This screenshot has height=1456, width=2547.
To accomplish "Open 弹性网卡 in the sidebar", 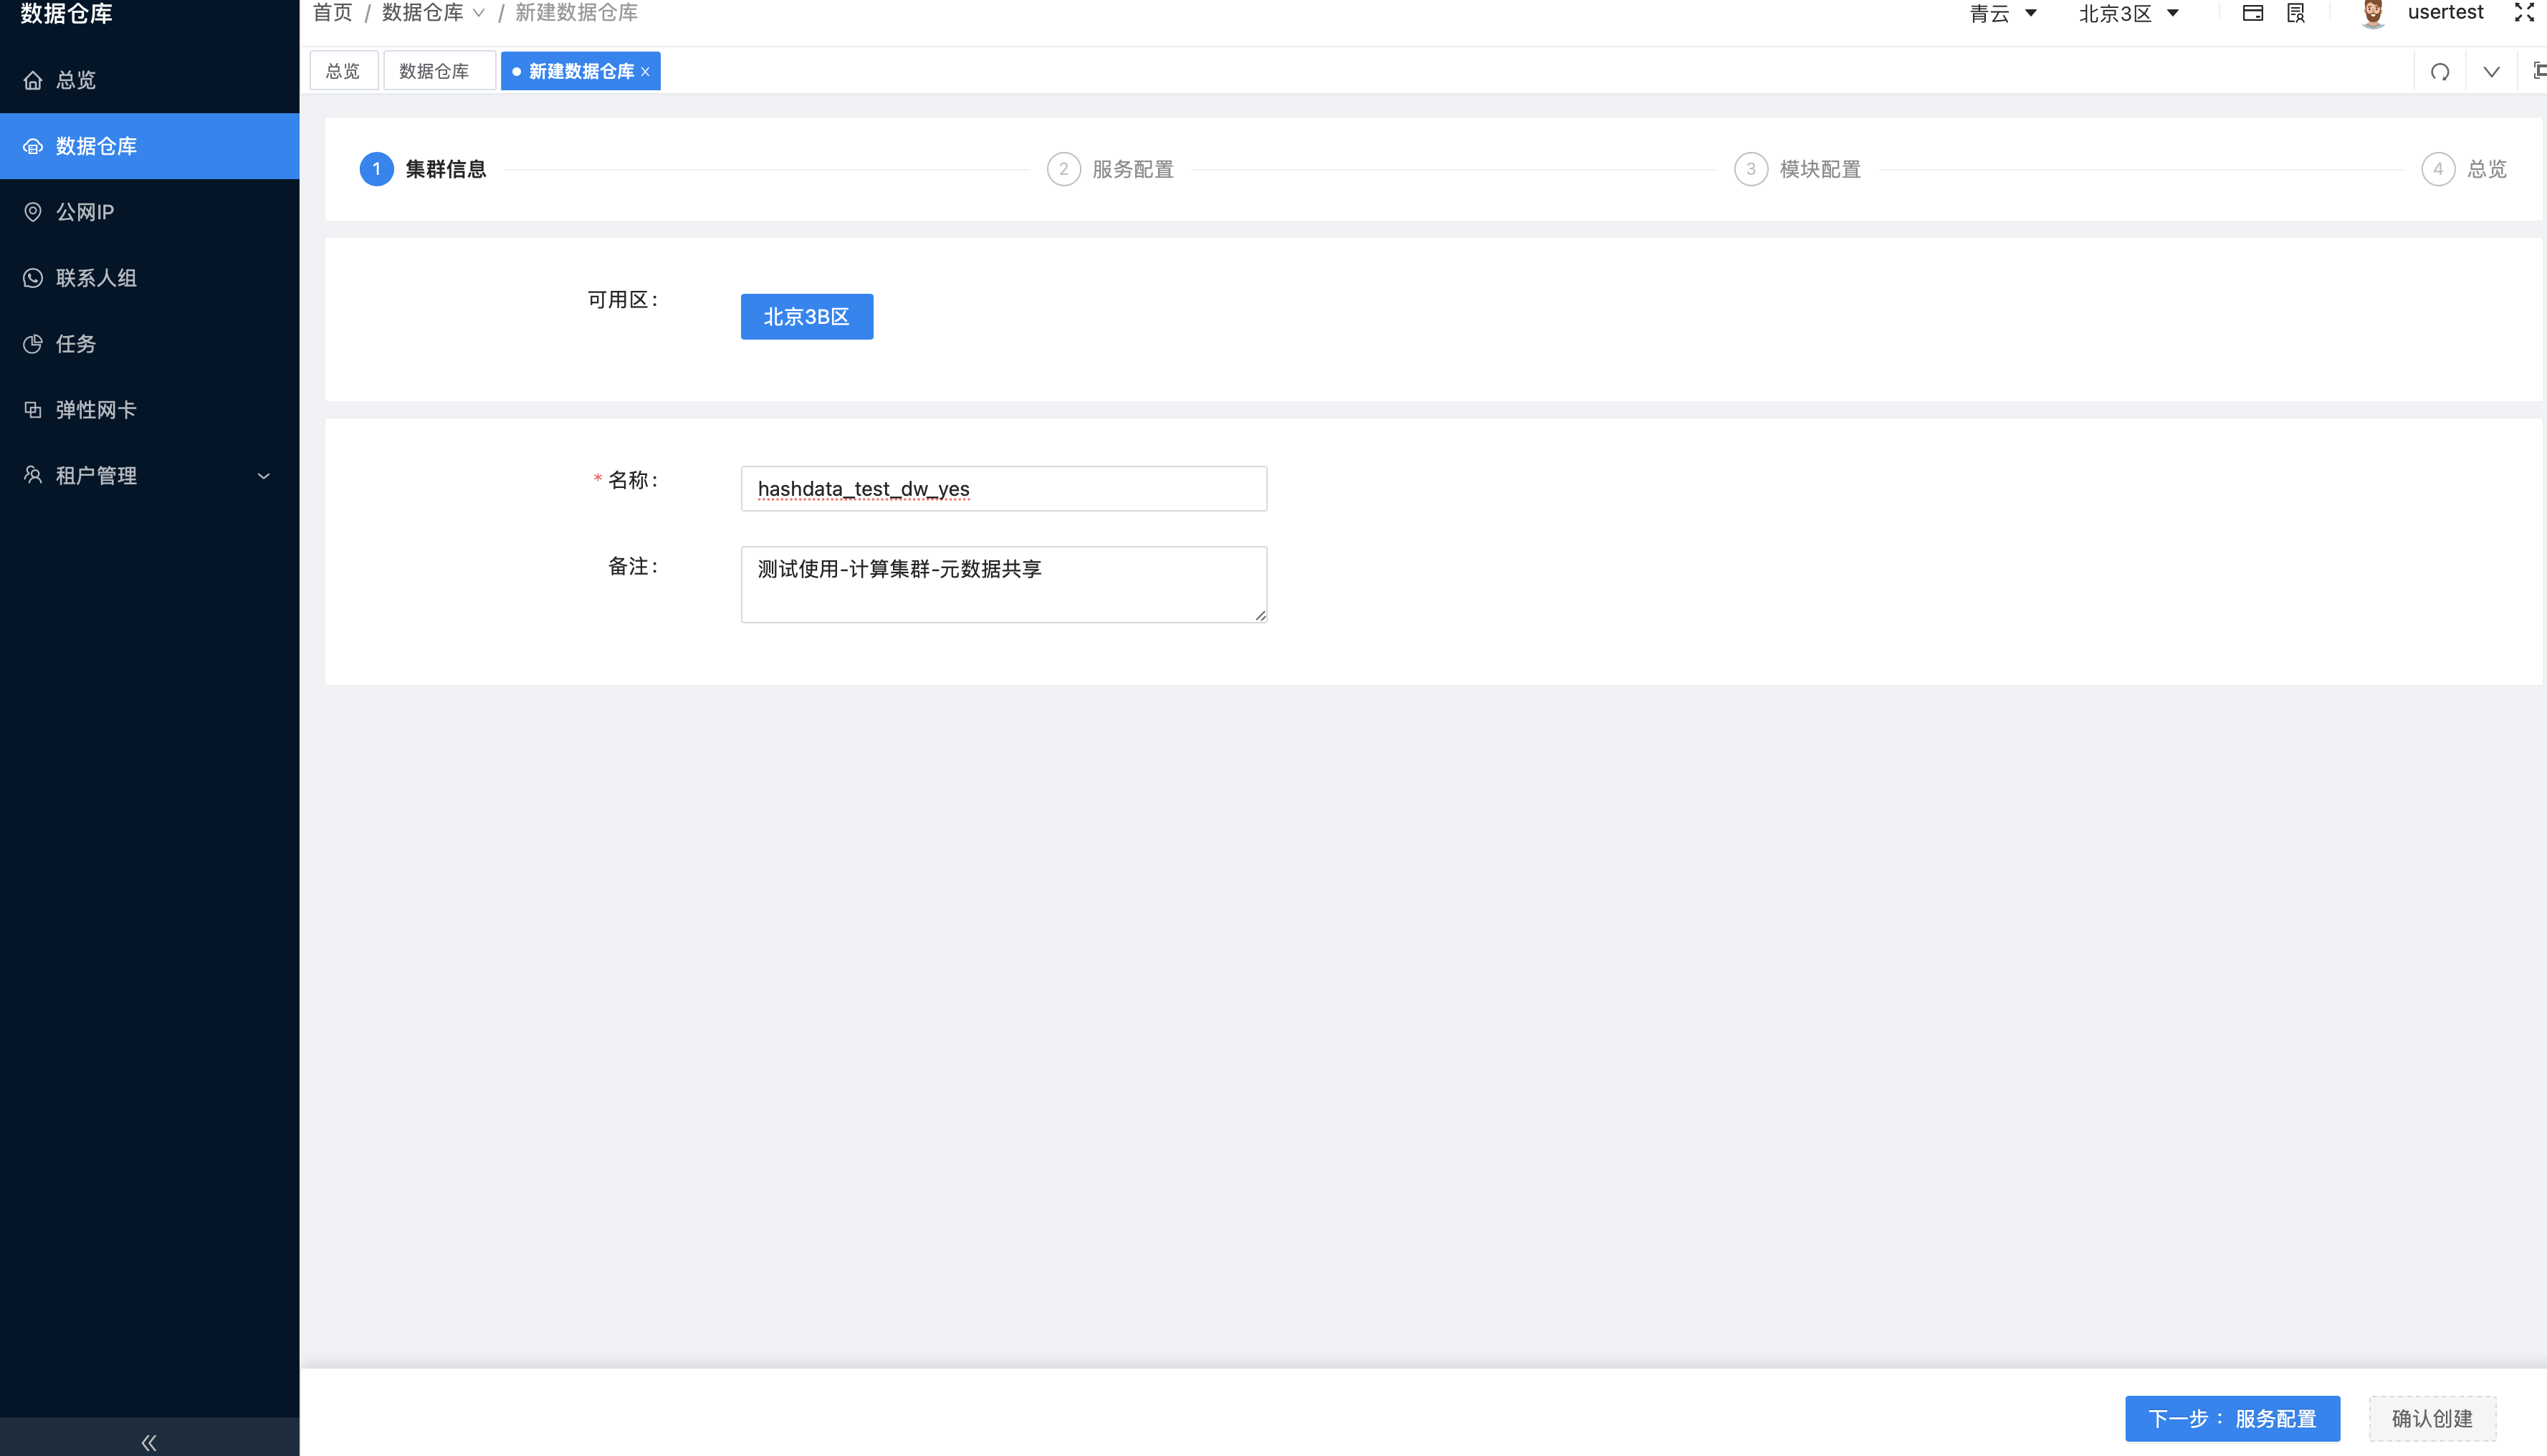I will click(96, 409).
